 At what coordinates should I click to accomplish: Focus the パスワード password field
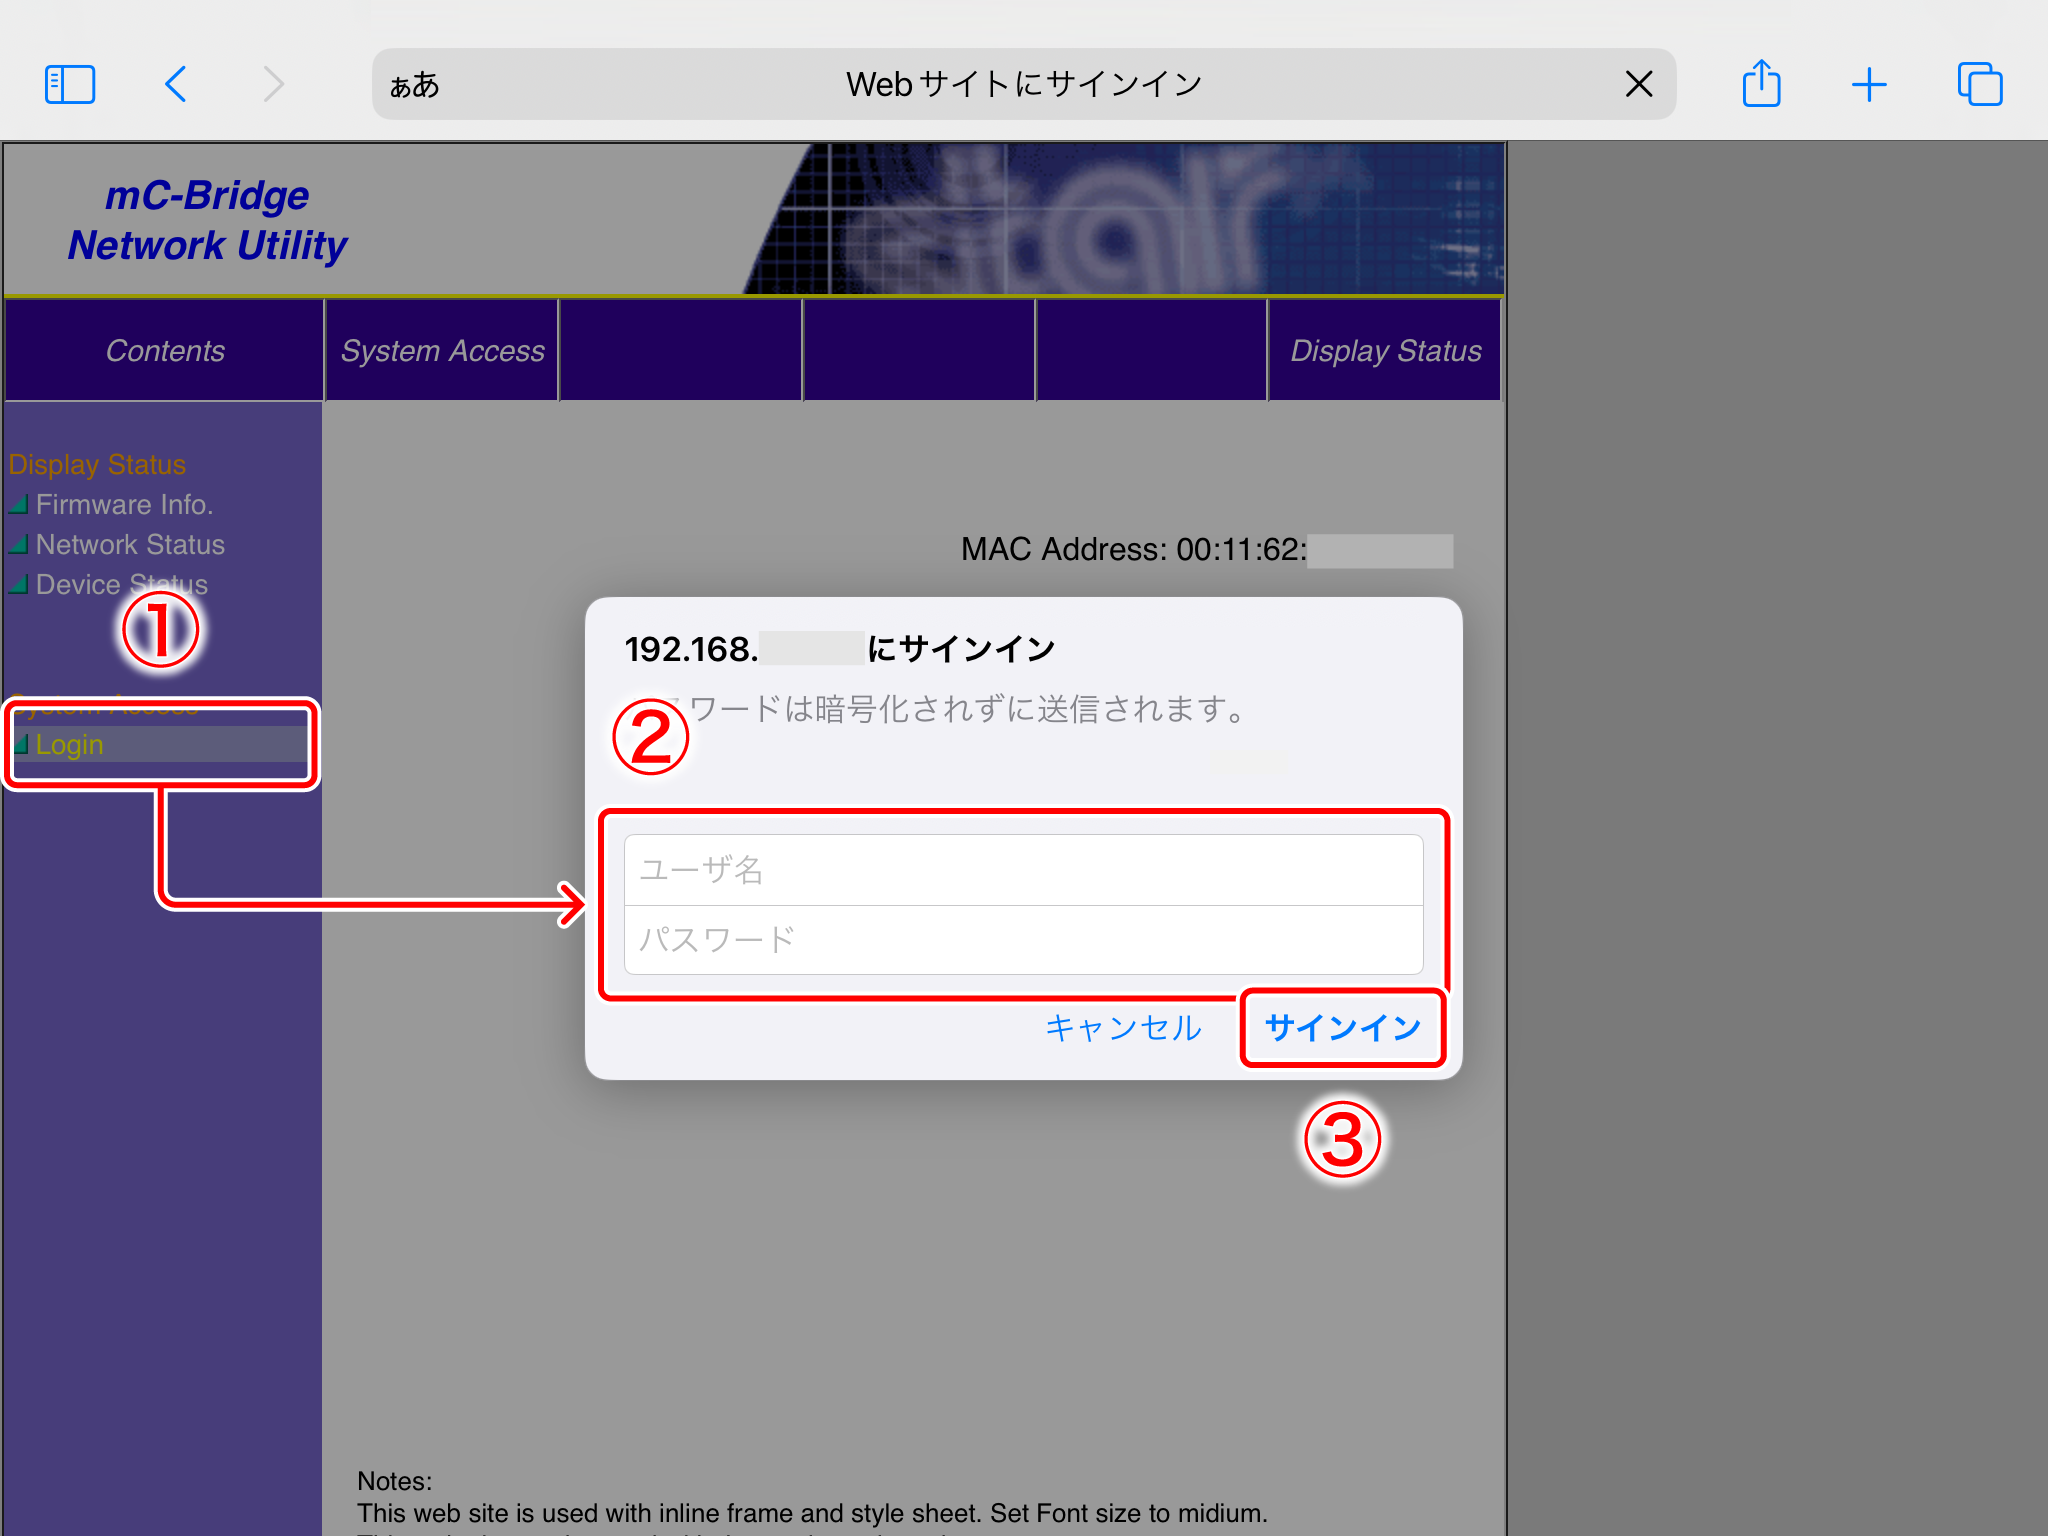(x=1023, y=940)
